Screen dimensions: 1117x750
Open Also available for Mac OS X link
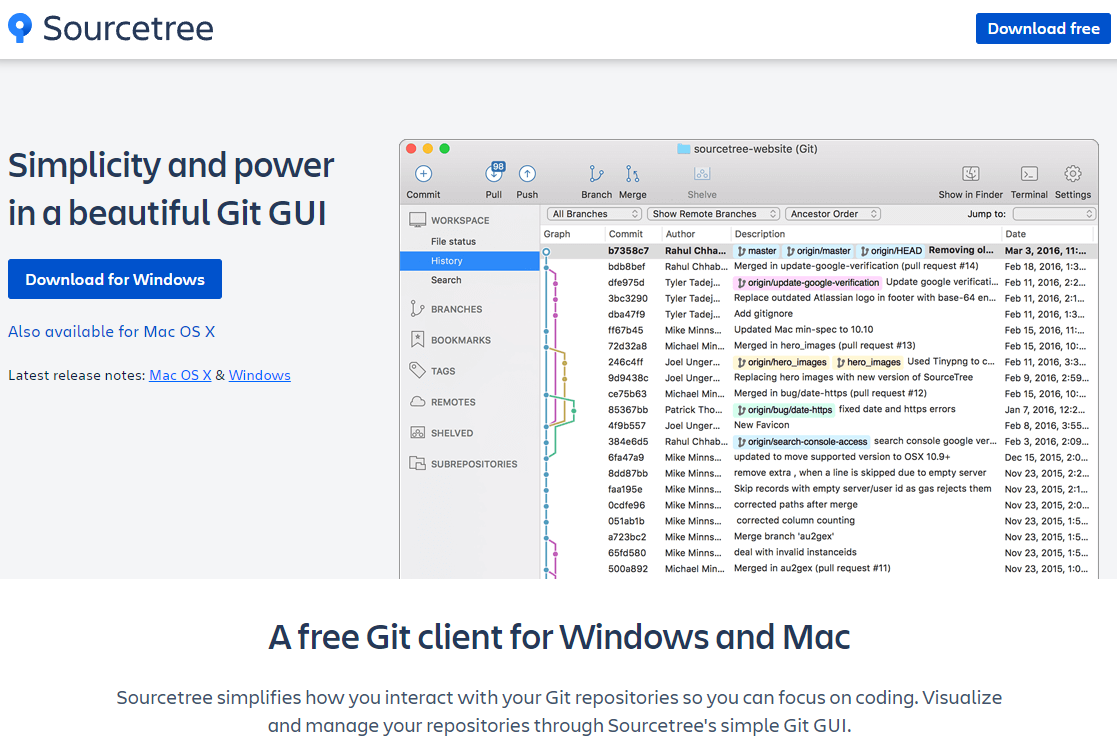(x=111, y=331)
